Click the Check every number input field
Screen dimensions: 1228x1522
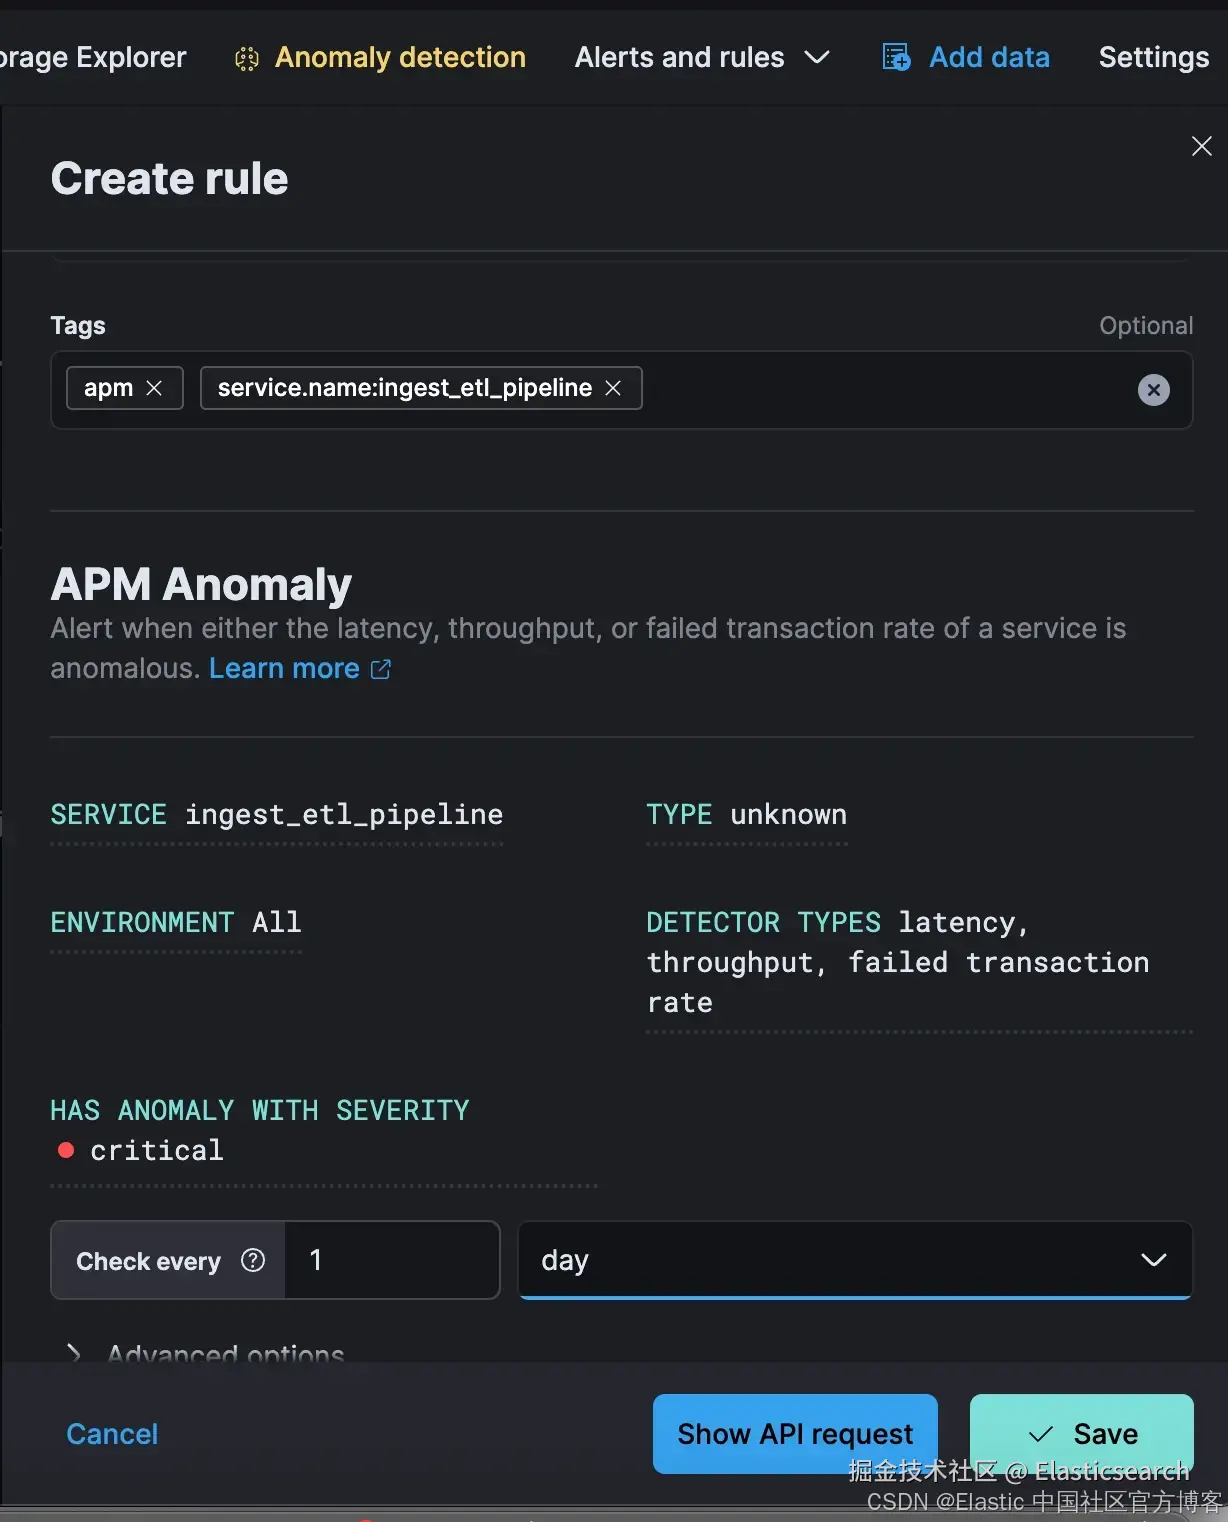tap(392, 1260)
